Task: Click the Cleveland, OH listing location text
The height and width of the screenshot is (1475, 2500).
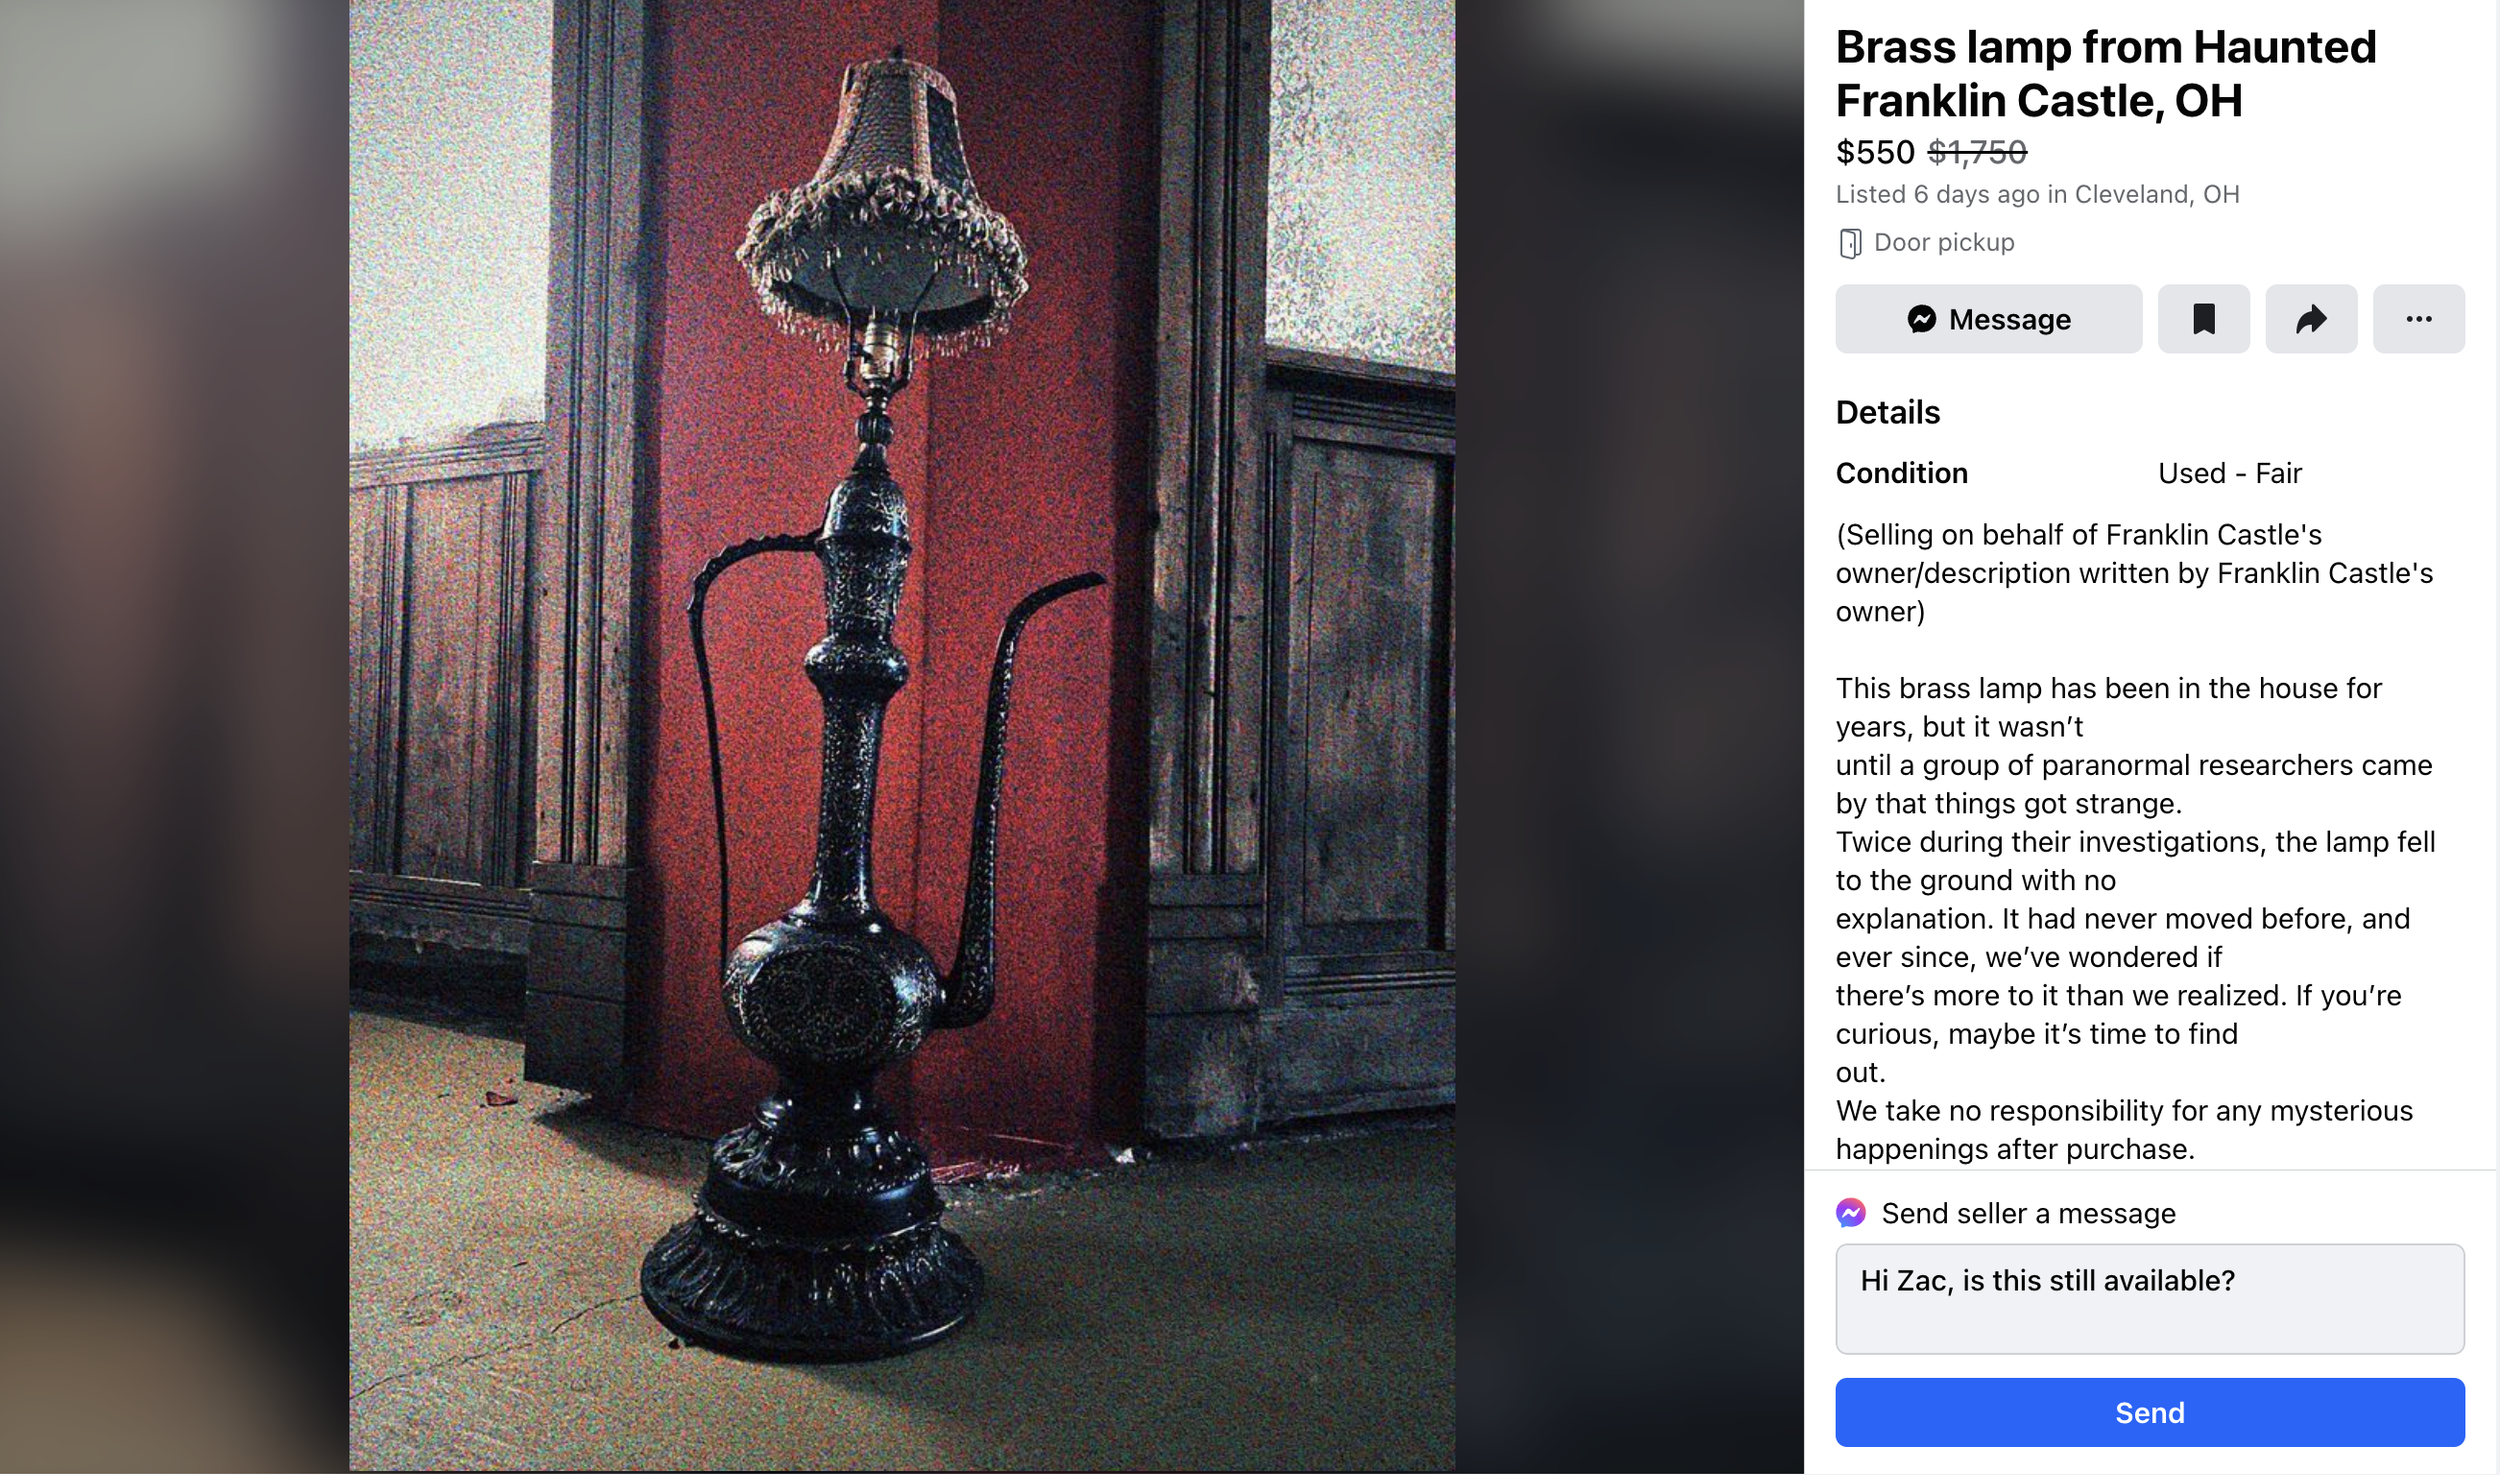Action: pyautogui.click(x=2157, y=194)
